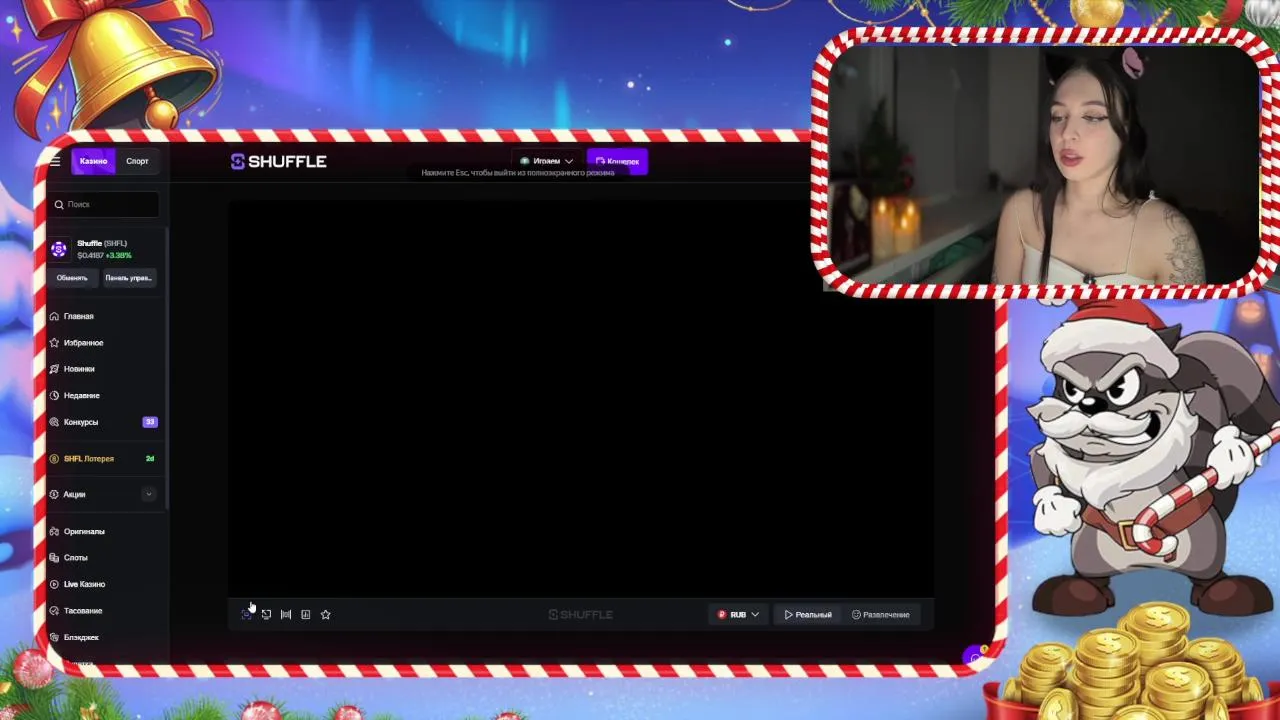Image resolution: width=1280 pixels, height=720 pixels.
Task: Select Реальный play mode
Action: [x=808, y=614]
